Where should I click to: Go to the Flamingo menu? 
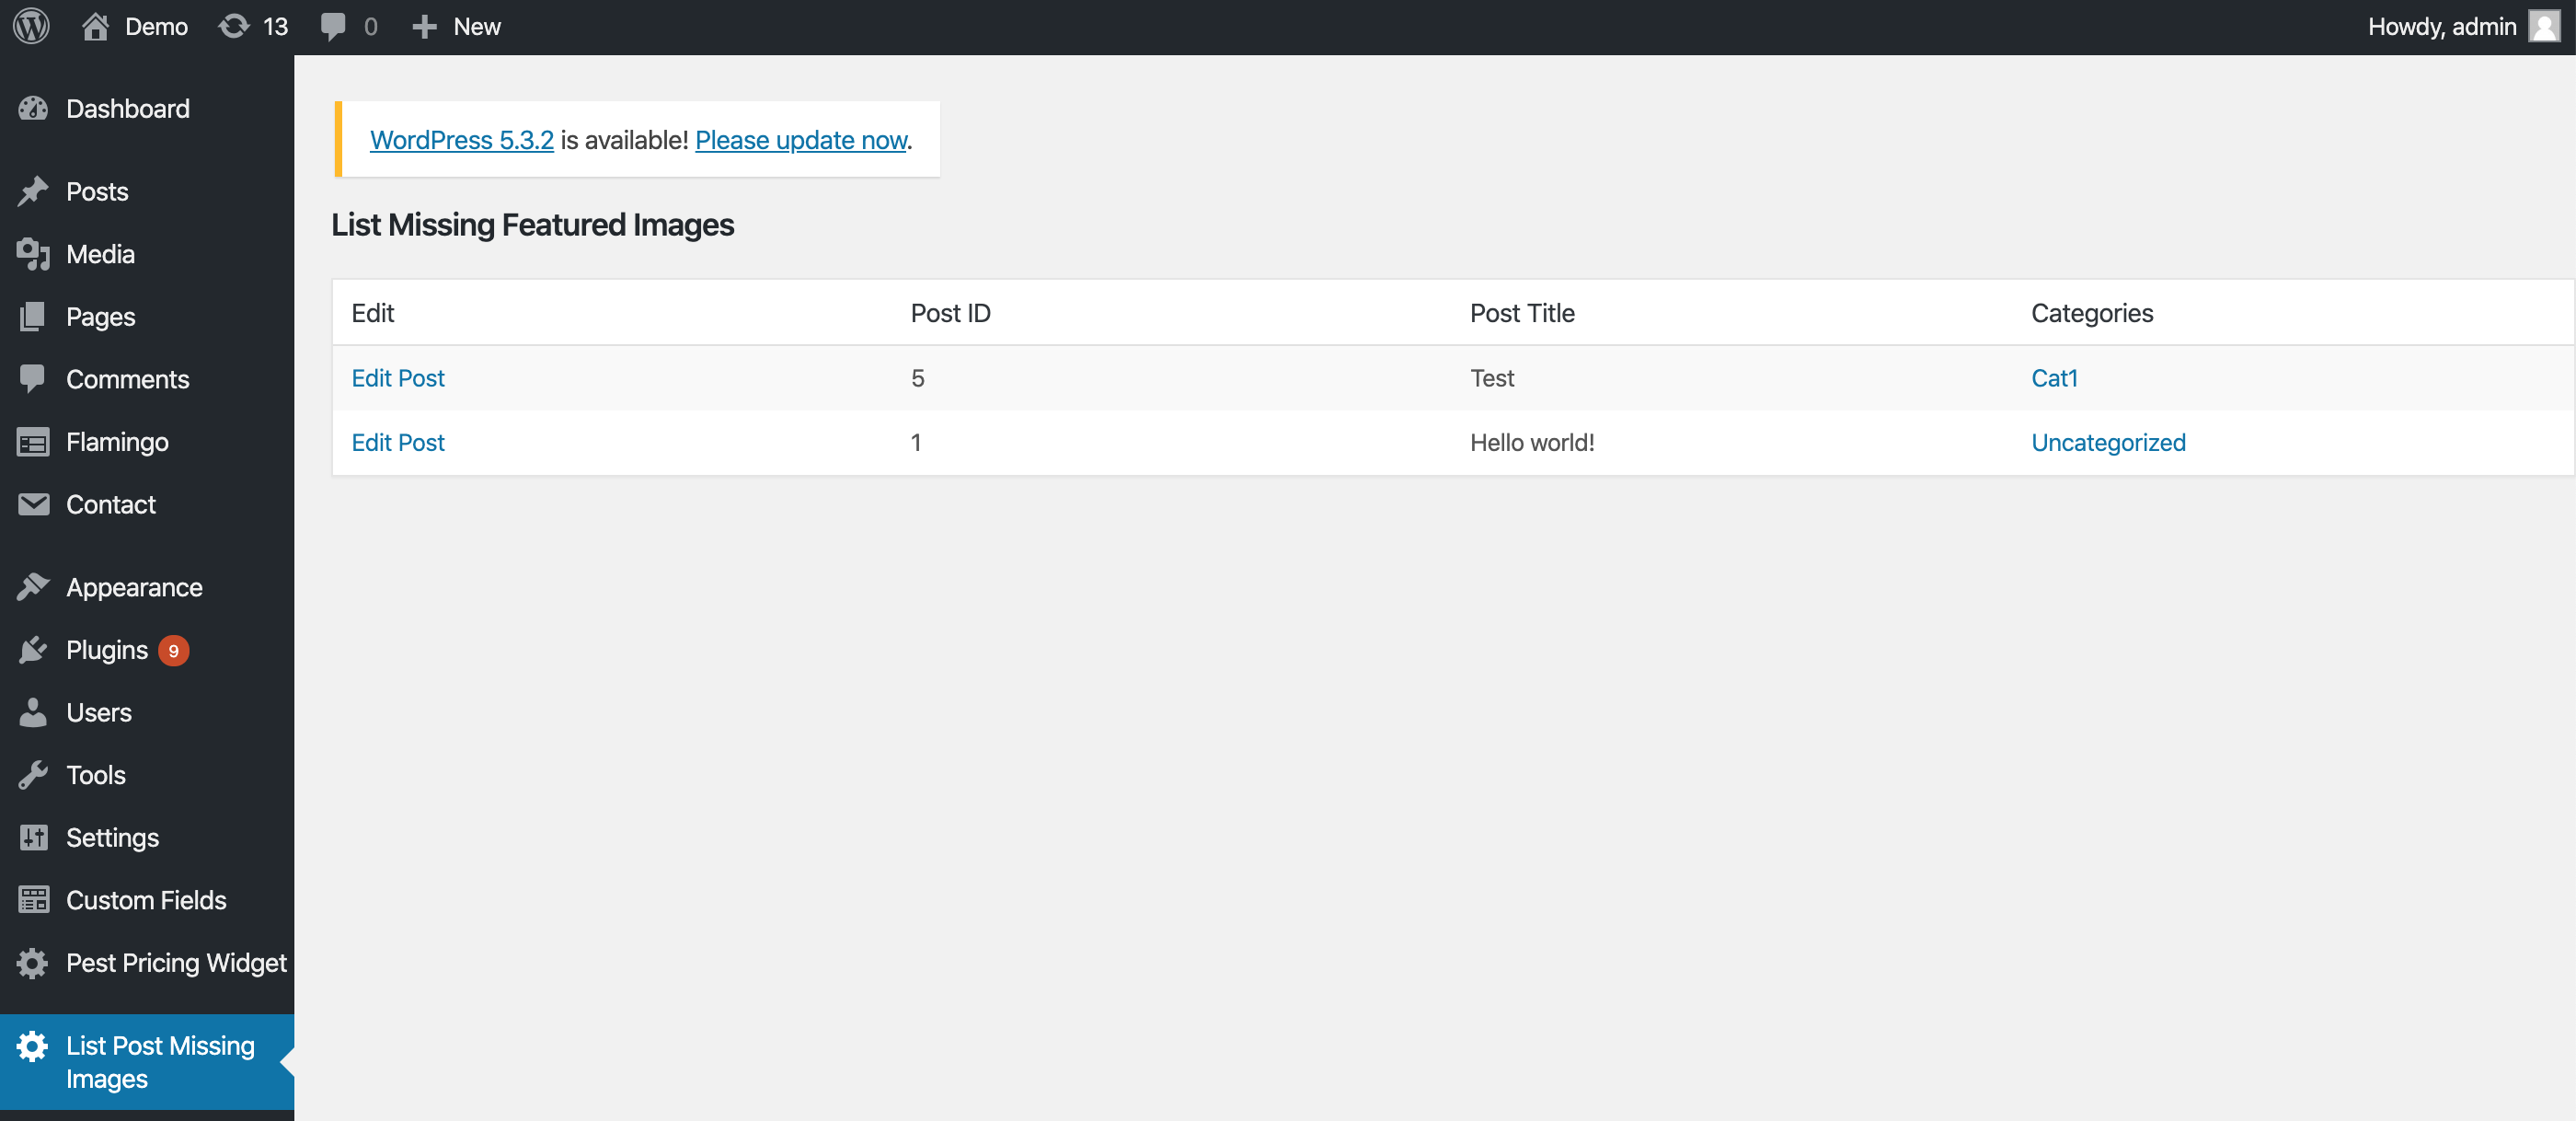coord(117,442)
